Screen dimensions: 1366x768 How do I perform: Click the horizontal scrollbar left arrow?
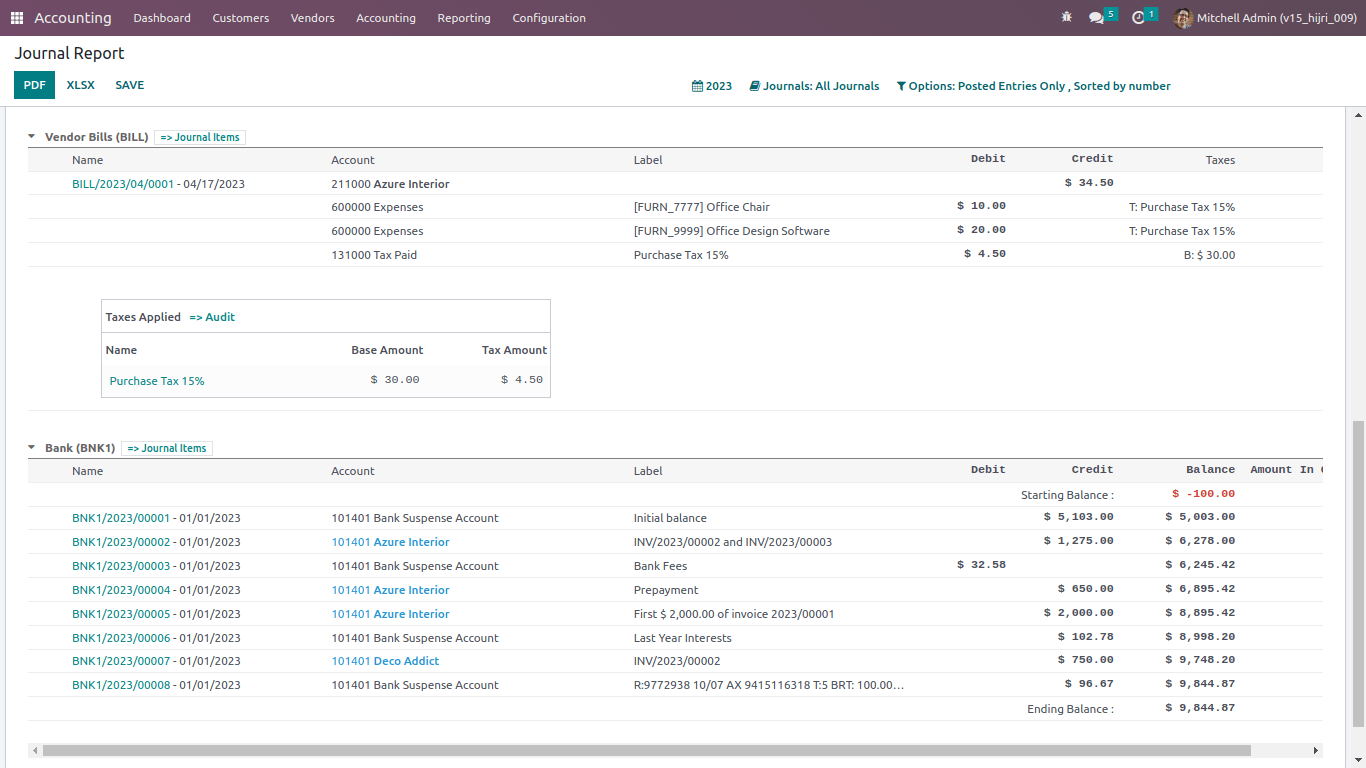pyautogui.click(x=35, y=750)
